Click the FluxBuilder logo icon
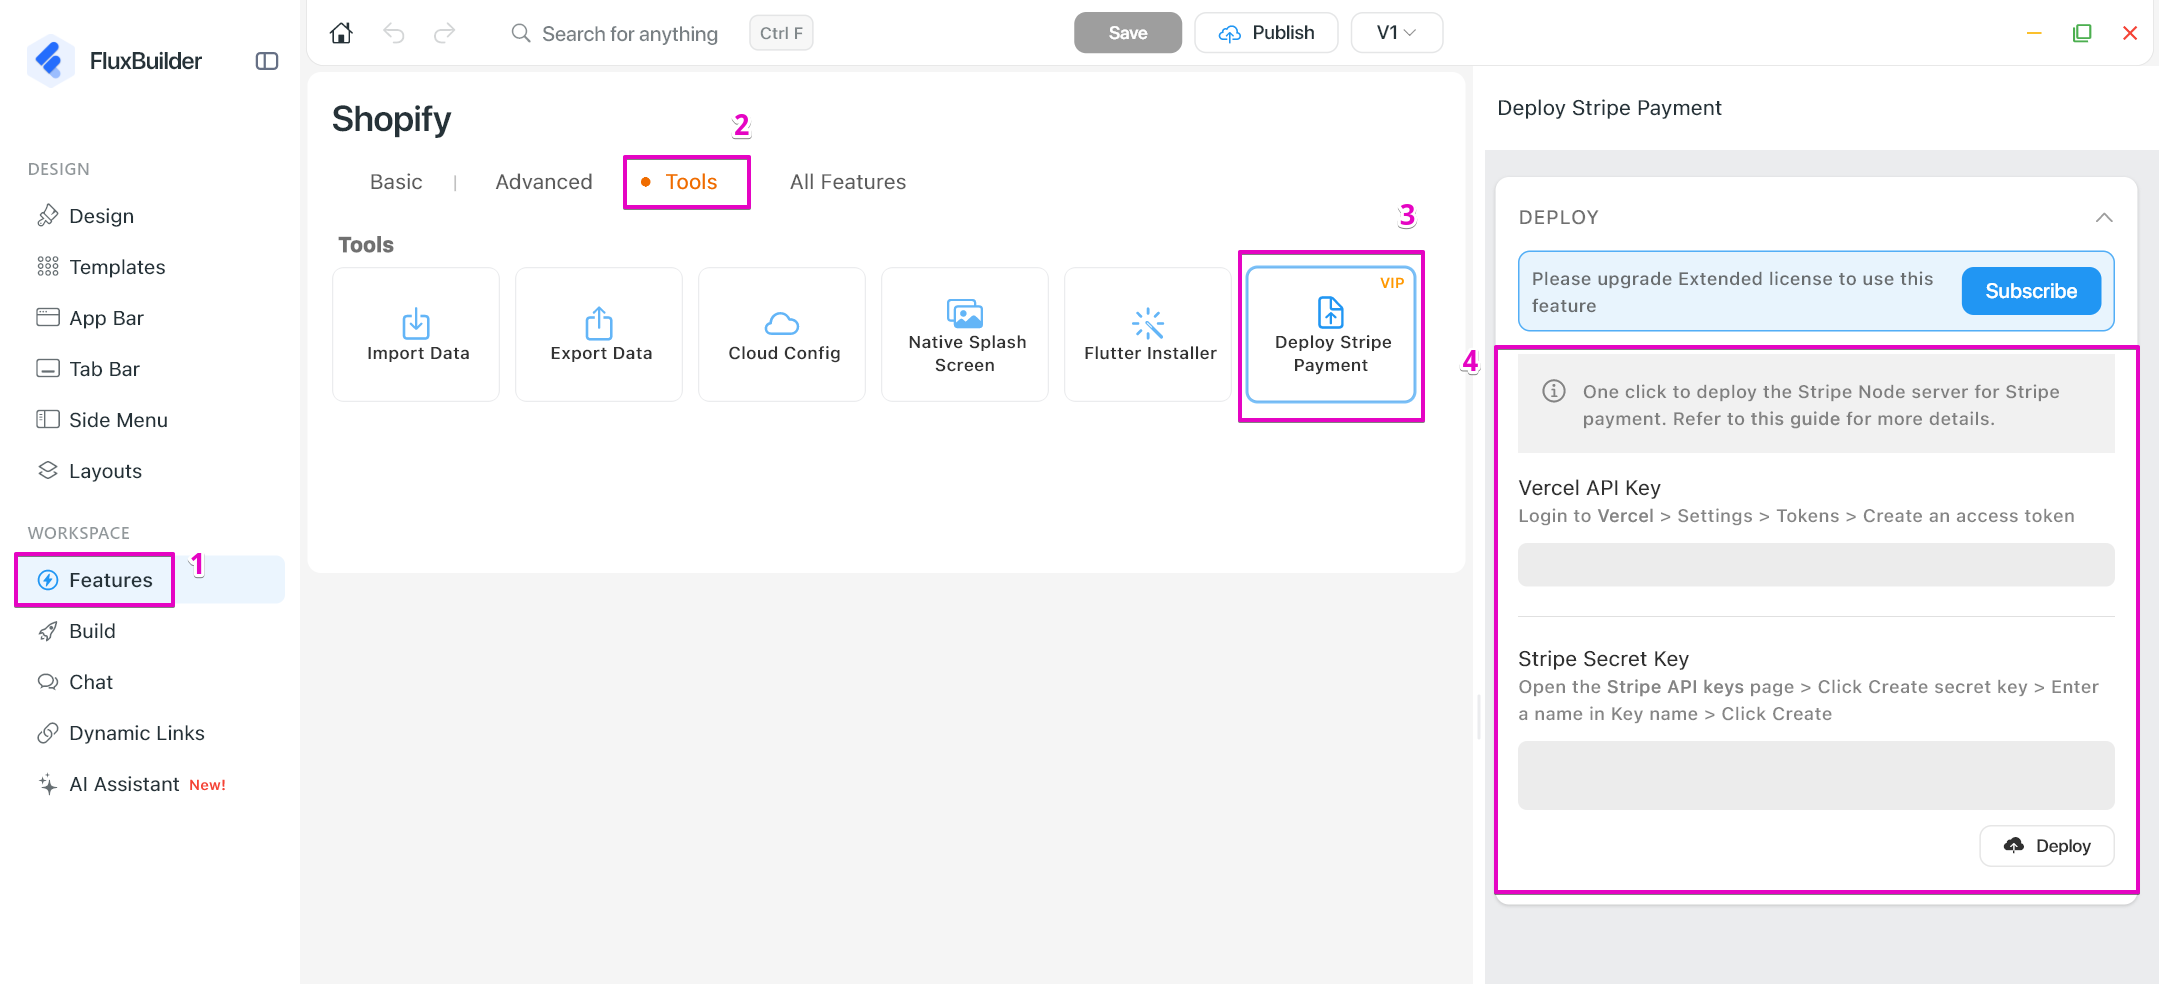Viewport: 2159px width, 984px height. tap(50, 60)
